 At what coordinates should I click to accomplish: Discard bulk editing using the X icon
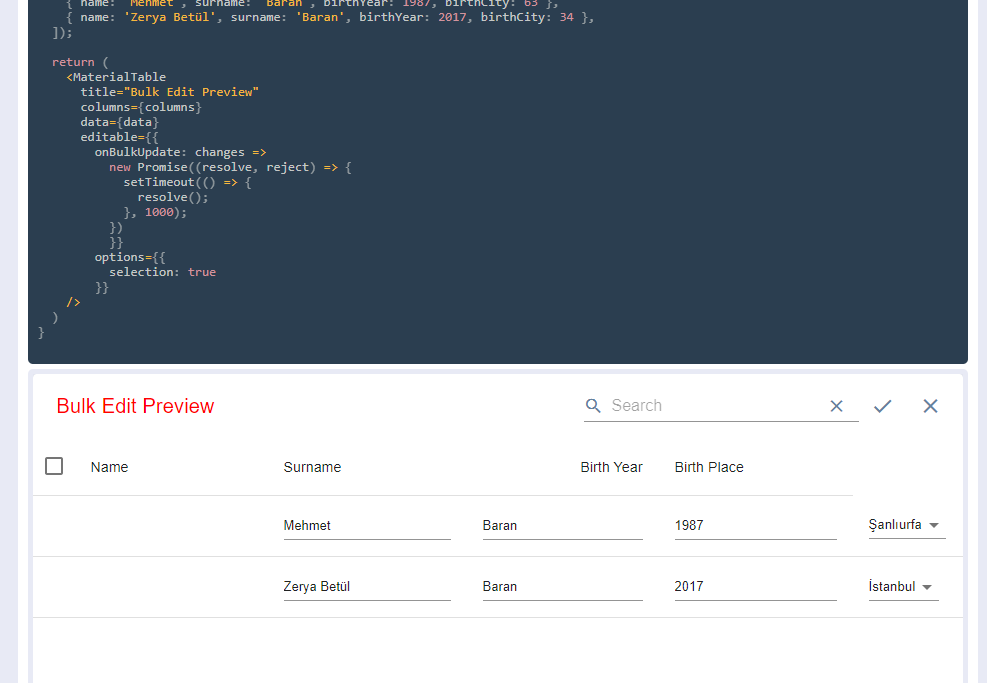[930, 405]
